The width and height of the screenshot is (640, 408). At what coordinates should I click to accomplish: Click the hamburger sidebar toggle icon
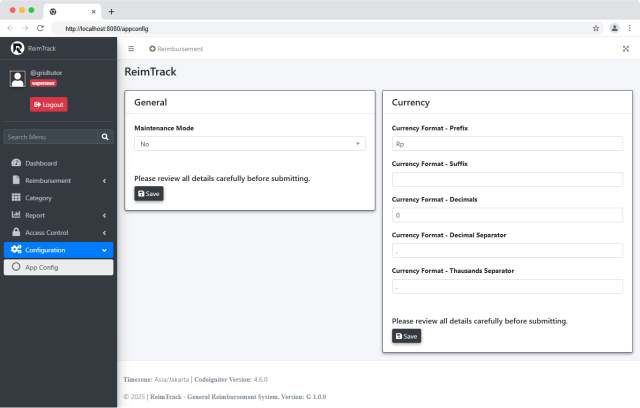pyautogui.click(x=131, y=48)
